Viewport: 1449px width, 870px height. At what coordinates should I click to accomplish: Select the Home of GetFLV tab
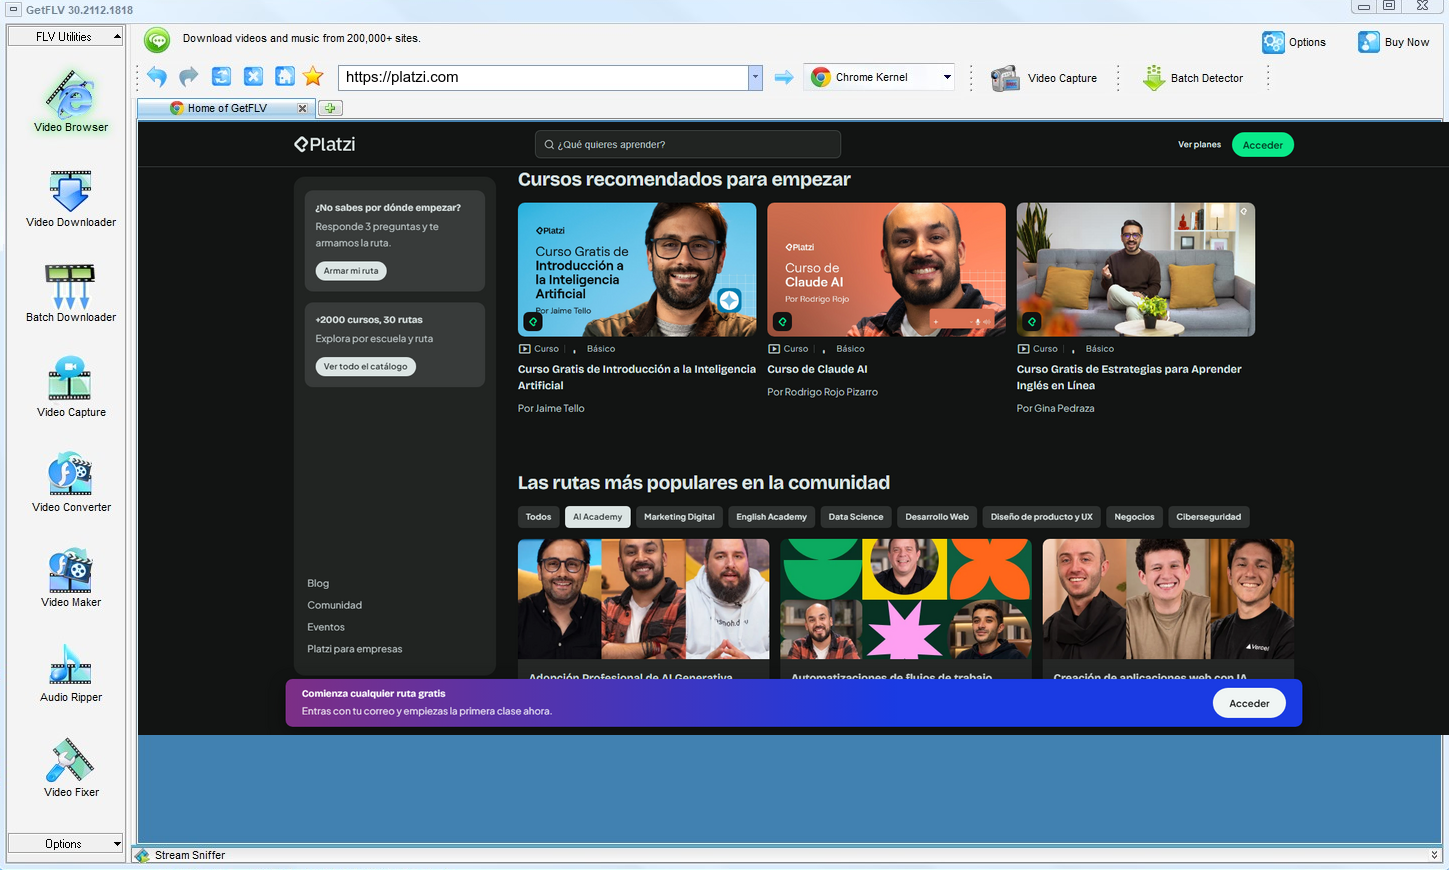click(227, 108)
